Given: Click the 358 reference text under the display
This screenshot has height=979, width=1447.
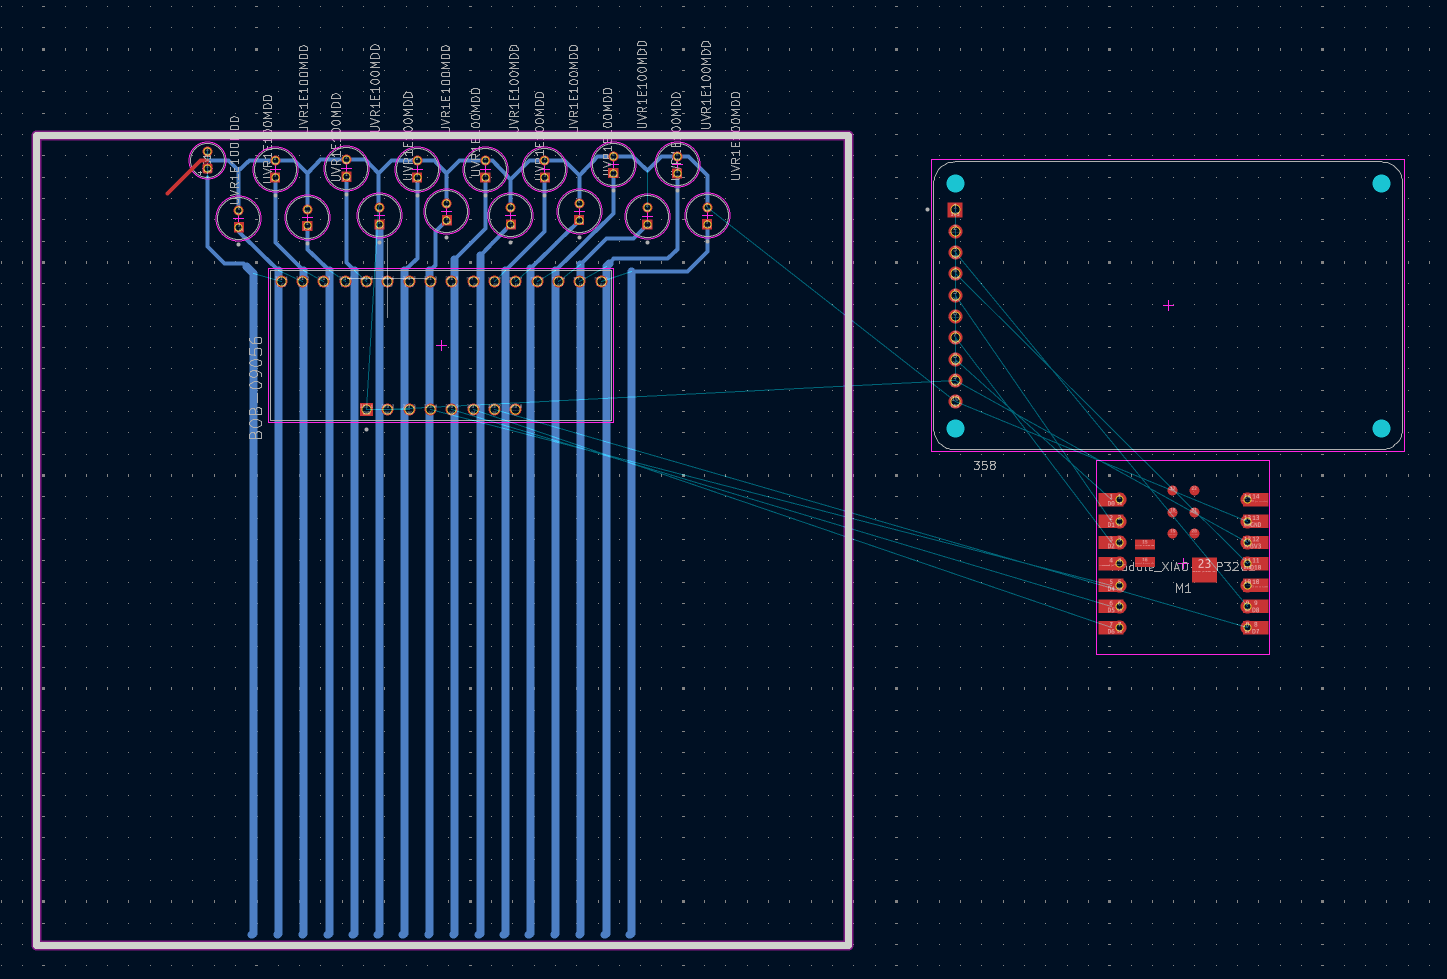Looking at the screenshot, I should tap(985, 466).
